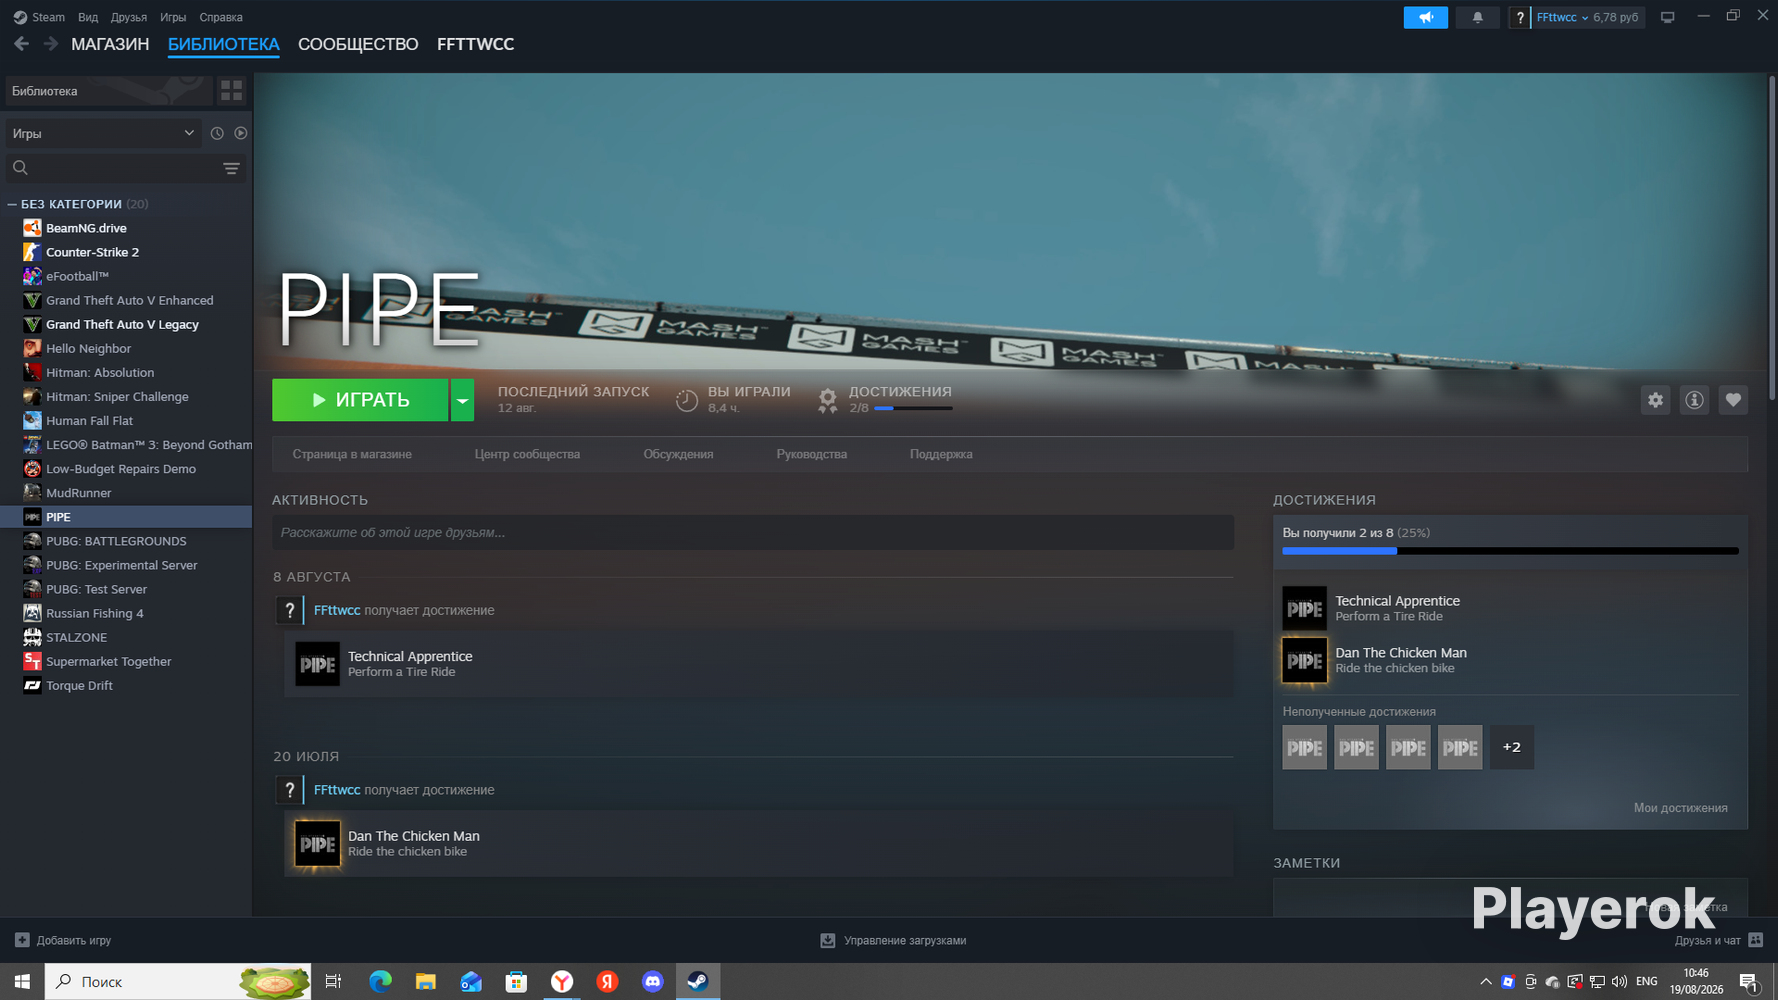This screenshot has width=1778, height=1000.
Task: Show ready-to-play games filter icon
Action: point(241,133)
